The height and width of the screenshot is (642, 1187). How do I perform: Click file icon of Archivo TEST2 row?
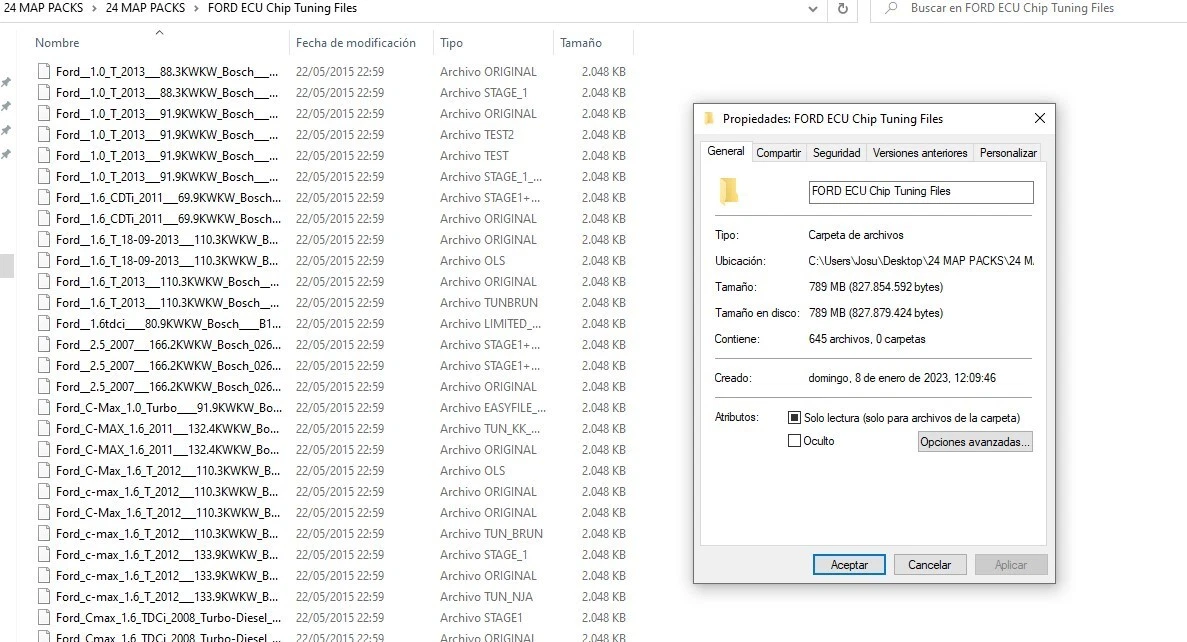click(44, 135)
